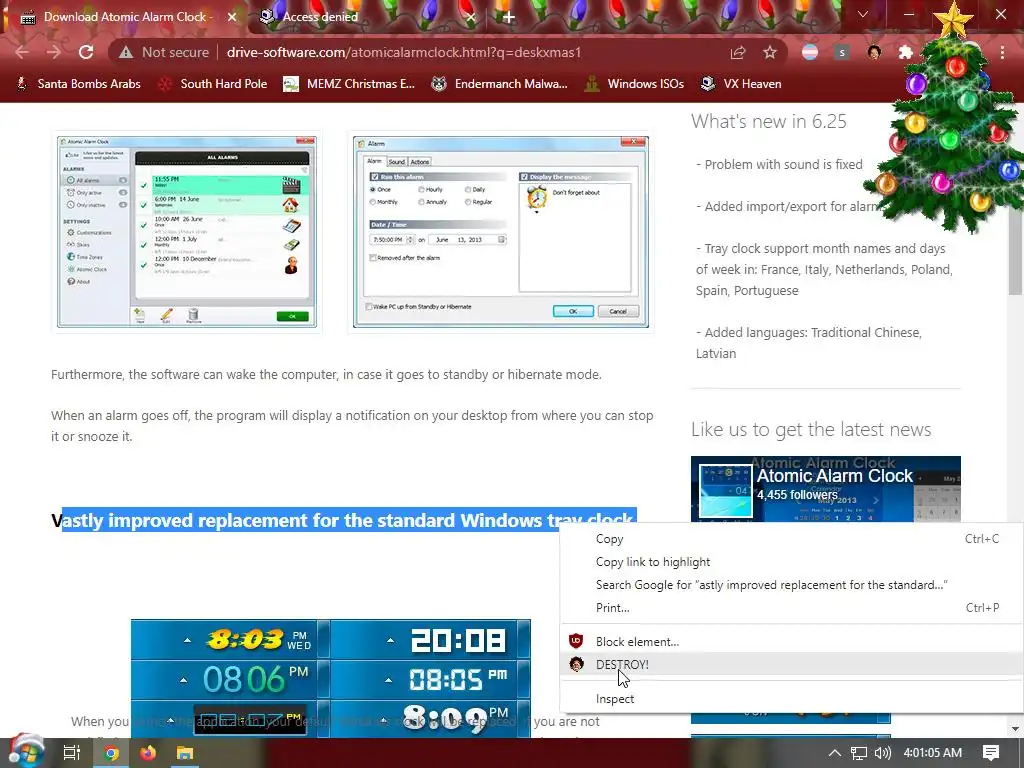
Task: Switch to the Access denied tab
Action: coord(366,17)
